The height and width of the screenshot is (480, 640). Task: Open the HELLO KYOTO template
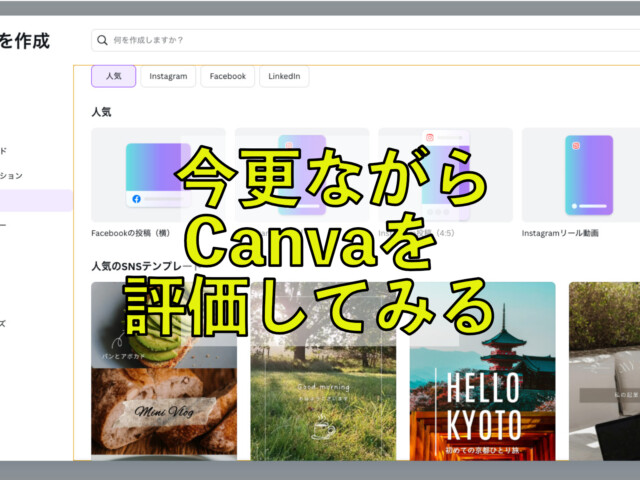pos(483,371)
